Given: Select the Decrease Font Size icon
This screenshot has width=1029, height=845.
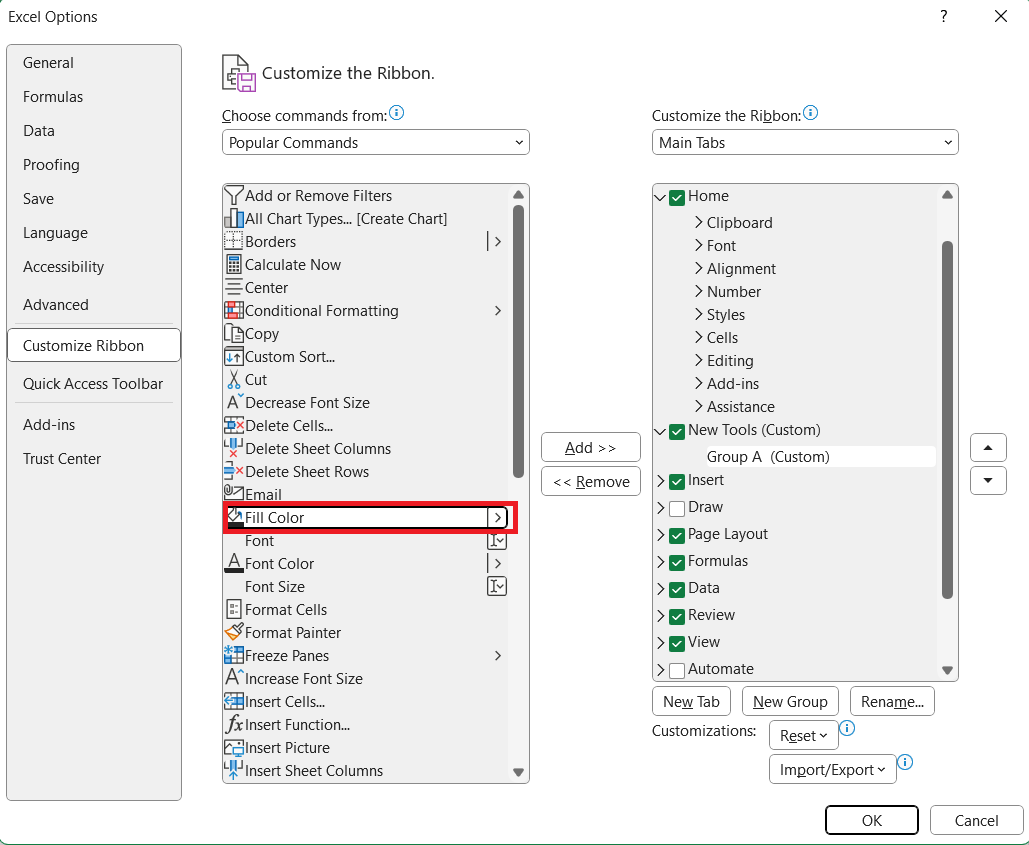Looking at the screenshot, I should (234, 402).
